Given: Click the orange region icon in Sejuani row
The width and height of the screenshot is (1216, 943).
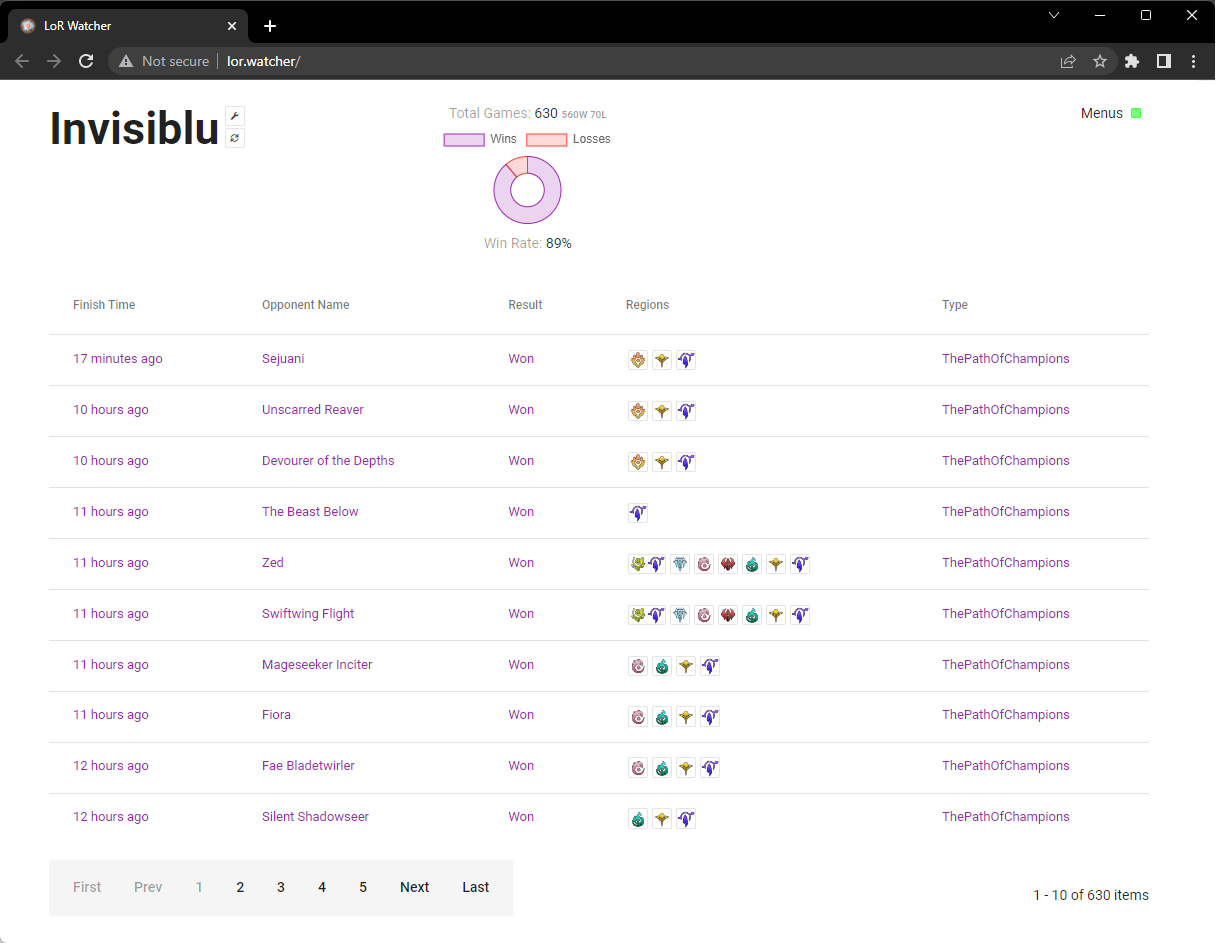Looking at the screenshot, I should pyautogui.click(x=638, y=360).
